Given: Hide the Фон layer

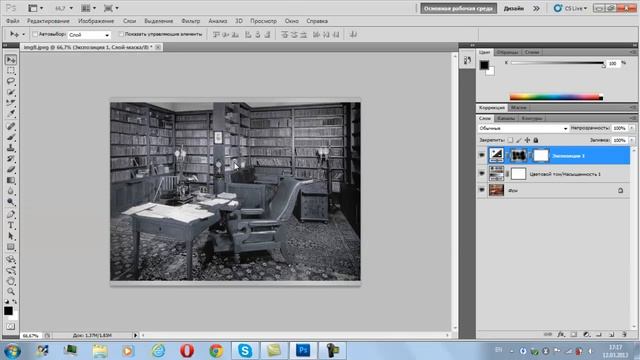Looking at the screenshot, I should (x=482, y=190).
